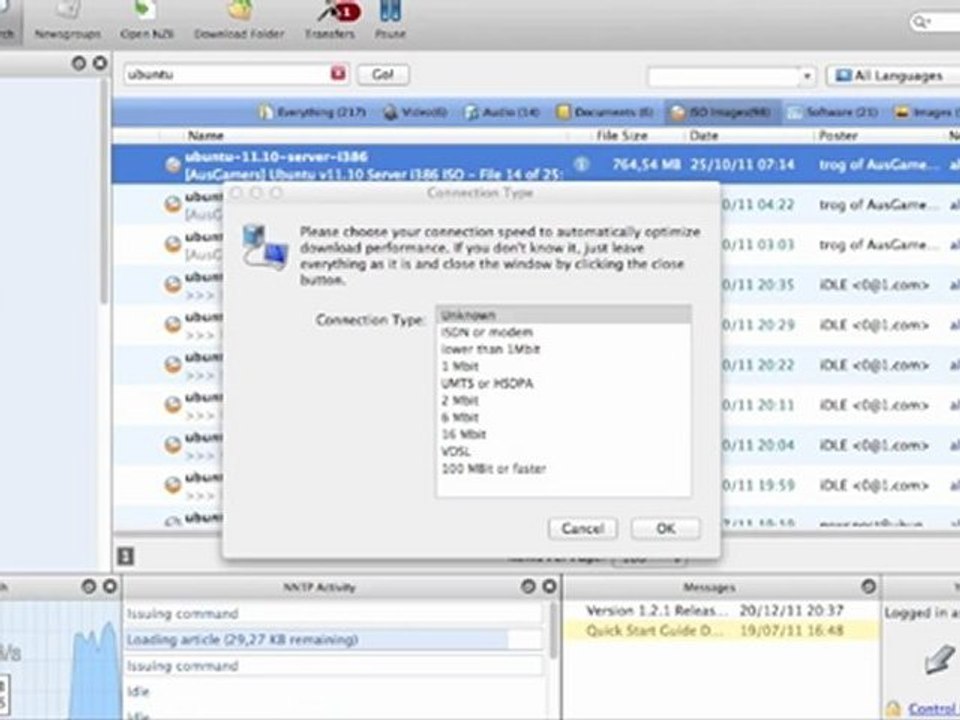Viewport: 960px width, 720px height.
Task: Confirm Connection Type with OK
Action: click(x=666, y=528)
